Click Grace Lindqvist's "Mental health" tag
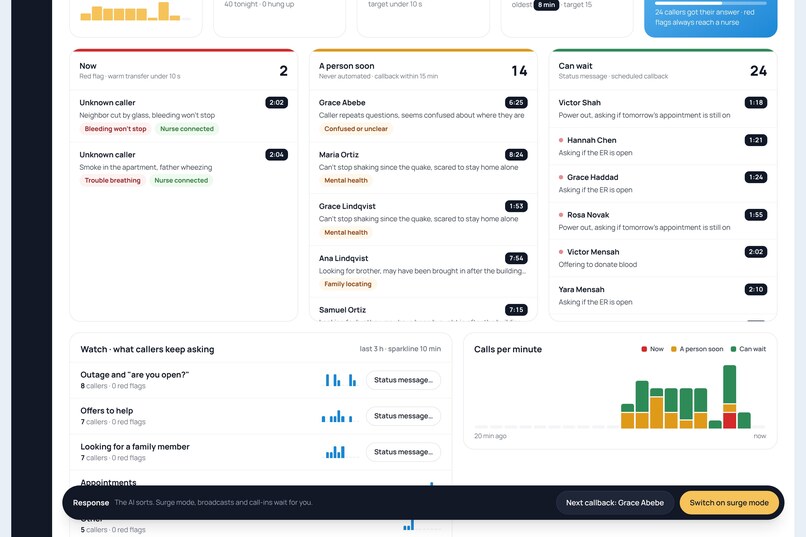 pos(345,232)
